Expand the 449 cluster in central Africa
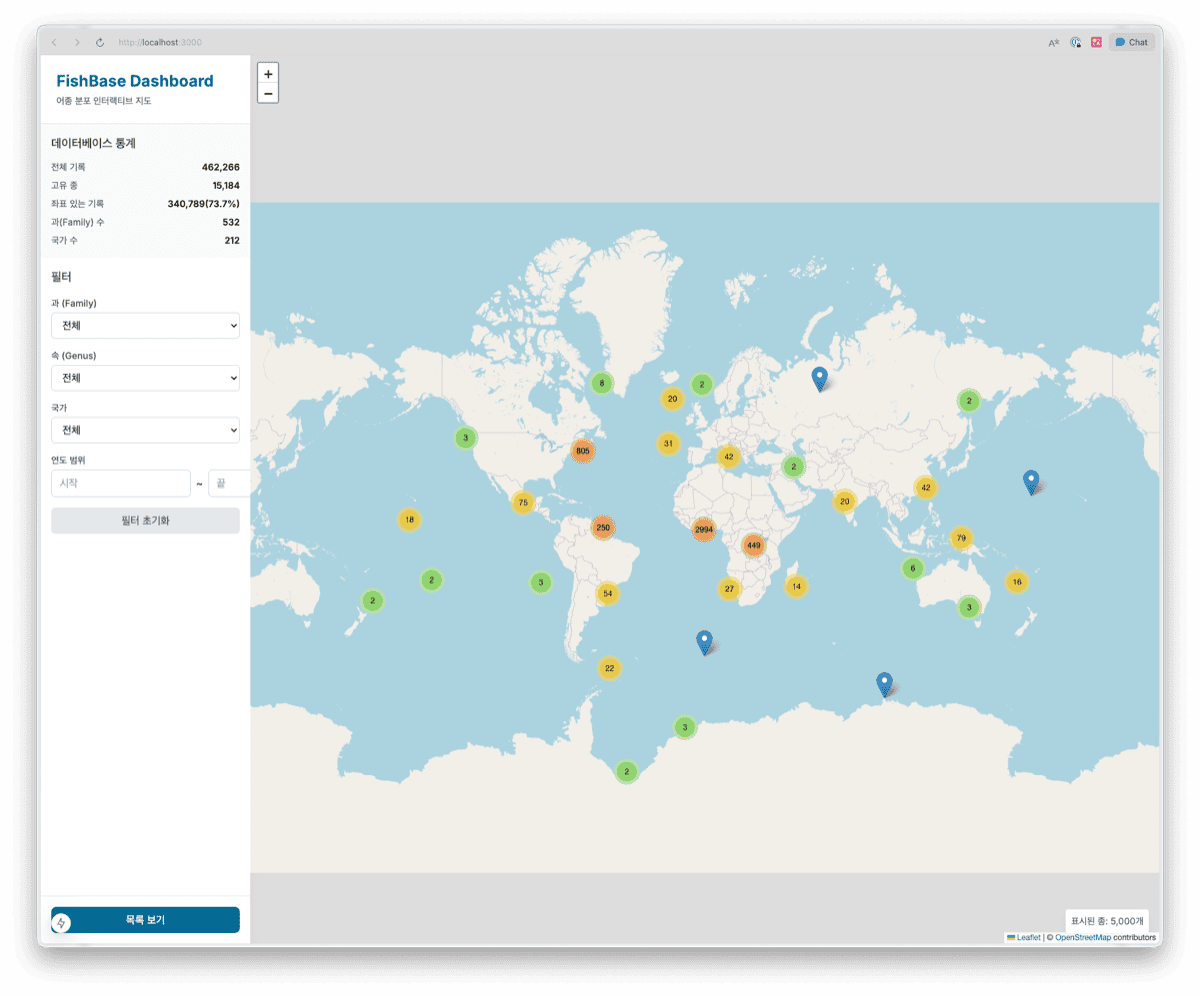The height and width of the screenshot is (996, 1200). pyautogui.click(x=754, y=545)
